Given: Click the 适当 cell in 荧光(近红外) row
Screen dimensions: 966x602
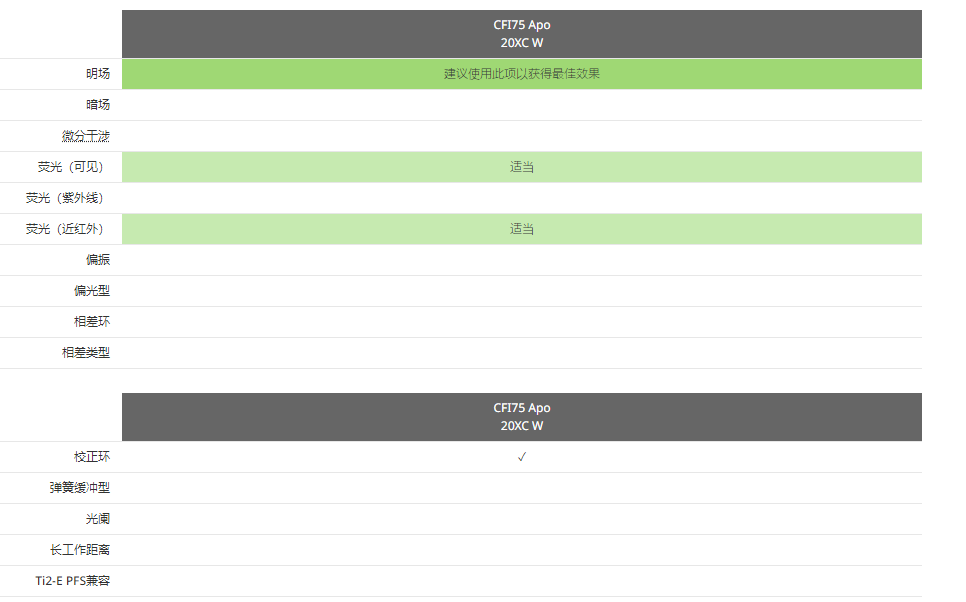Looking at the screenshot, I should click(x=521, y=229).
